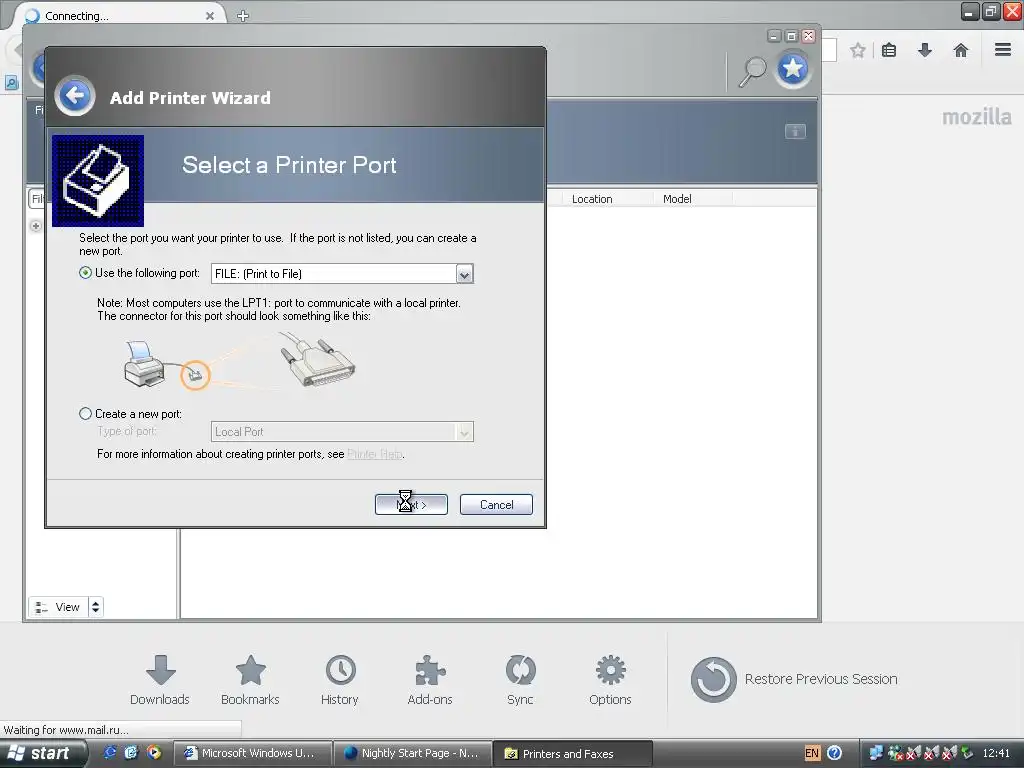Open the Firefox bookmarks list icon
The height and width of the screenshot is (768, 1024).
click(889, 50)
